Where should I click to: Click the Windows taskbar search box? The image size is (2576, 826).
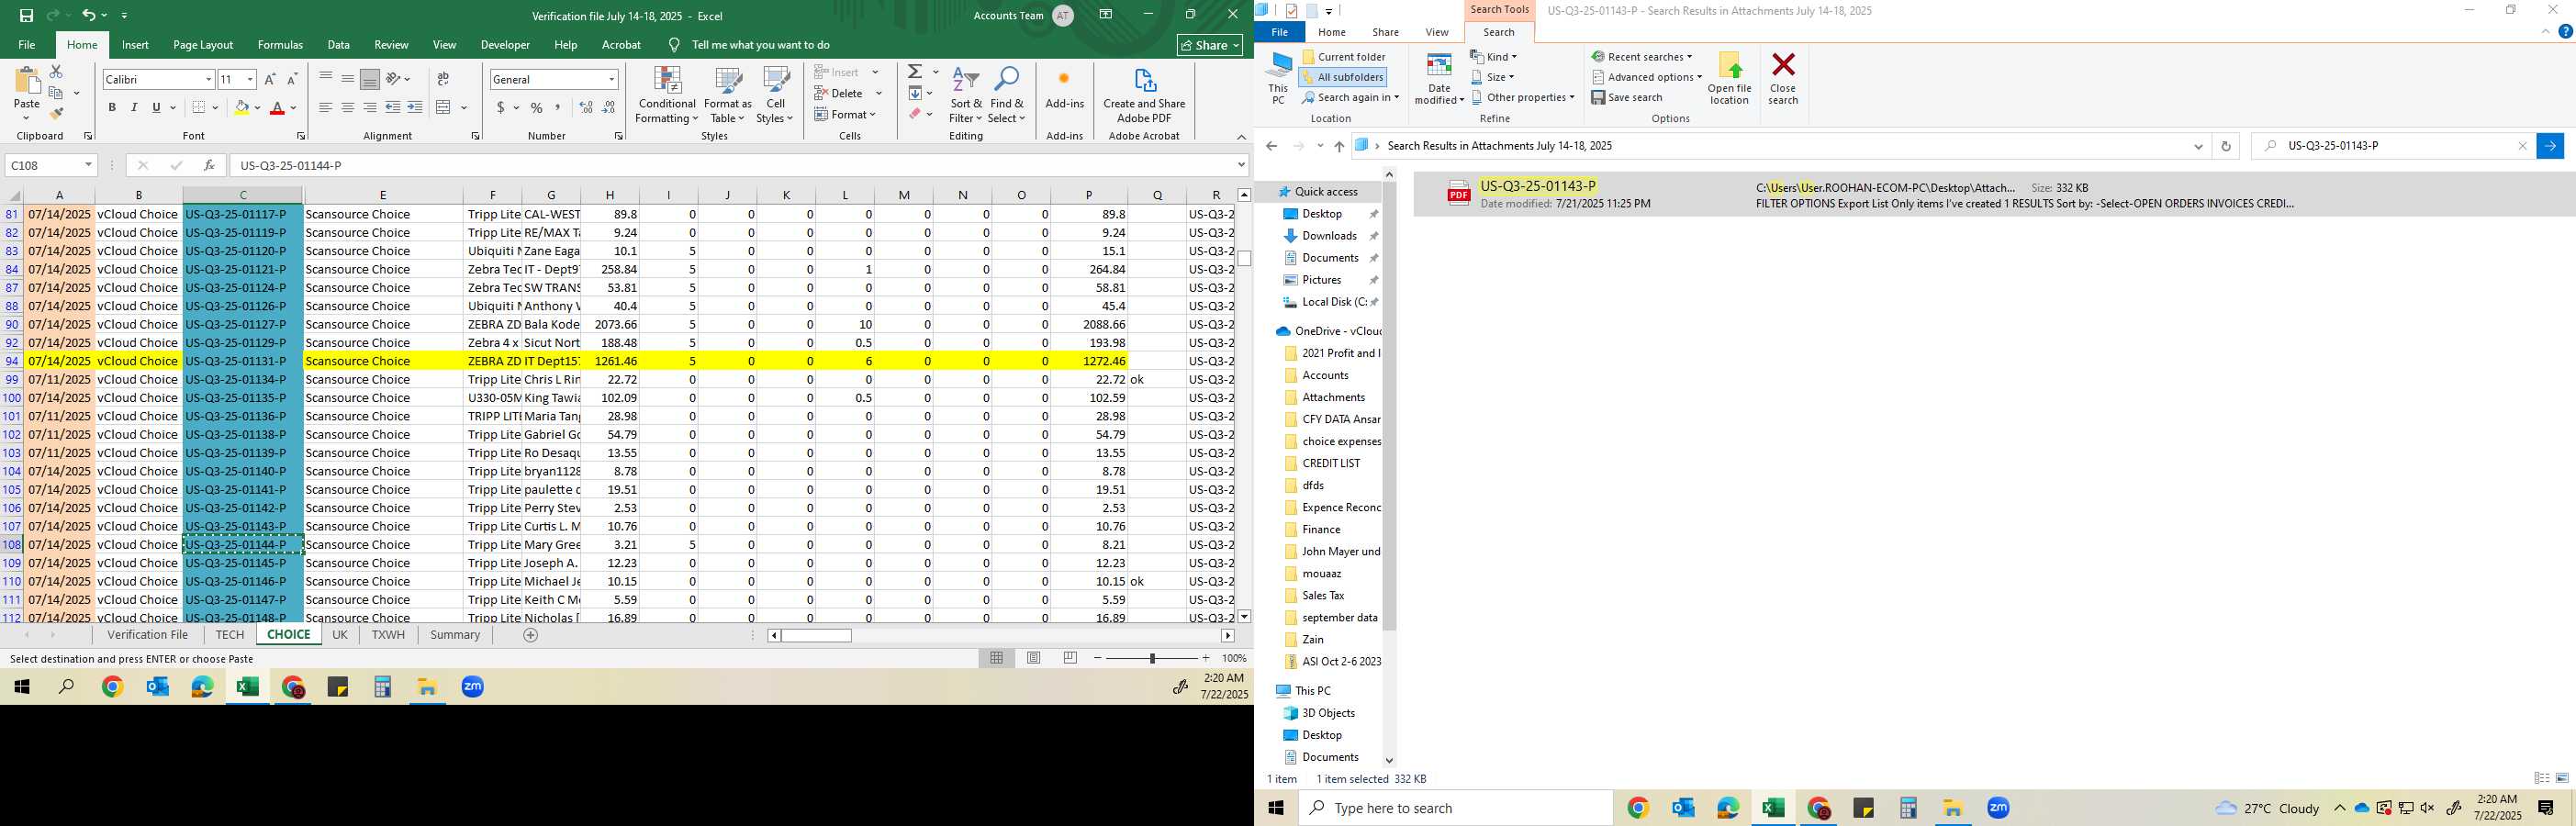[x=1455, y=808]
